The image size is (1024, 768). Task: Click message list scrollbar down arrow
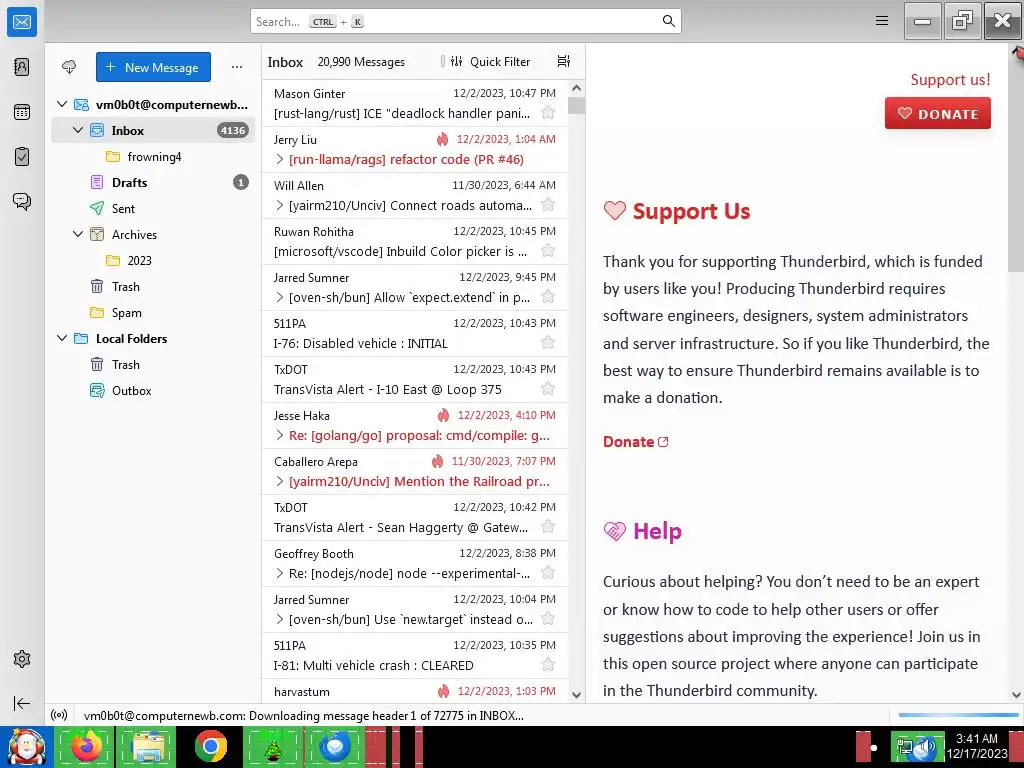(576, 695)
